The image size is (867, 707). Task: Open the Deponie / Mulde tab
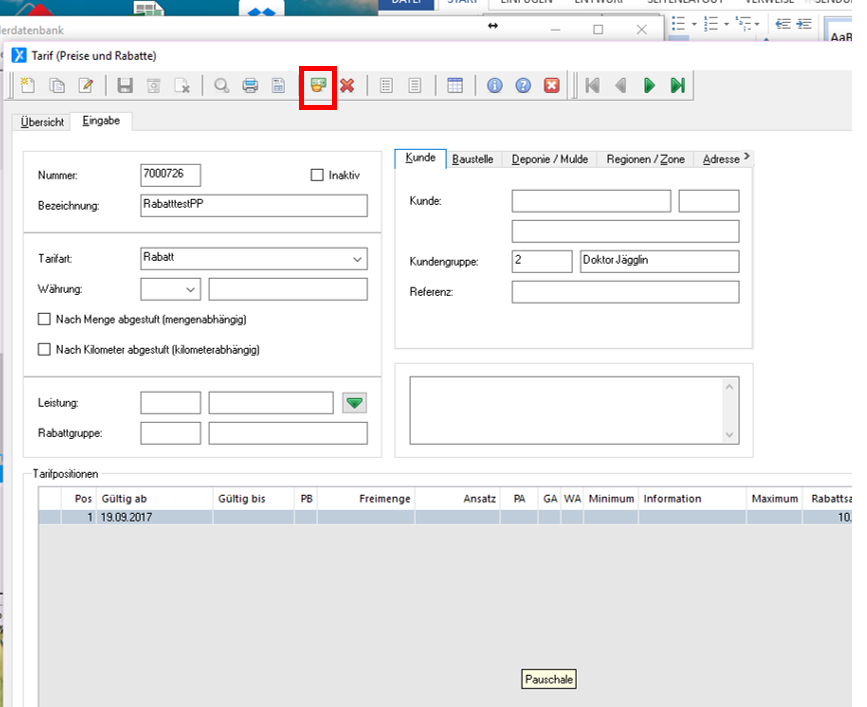(x=550, y=159)
